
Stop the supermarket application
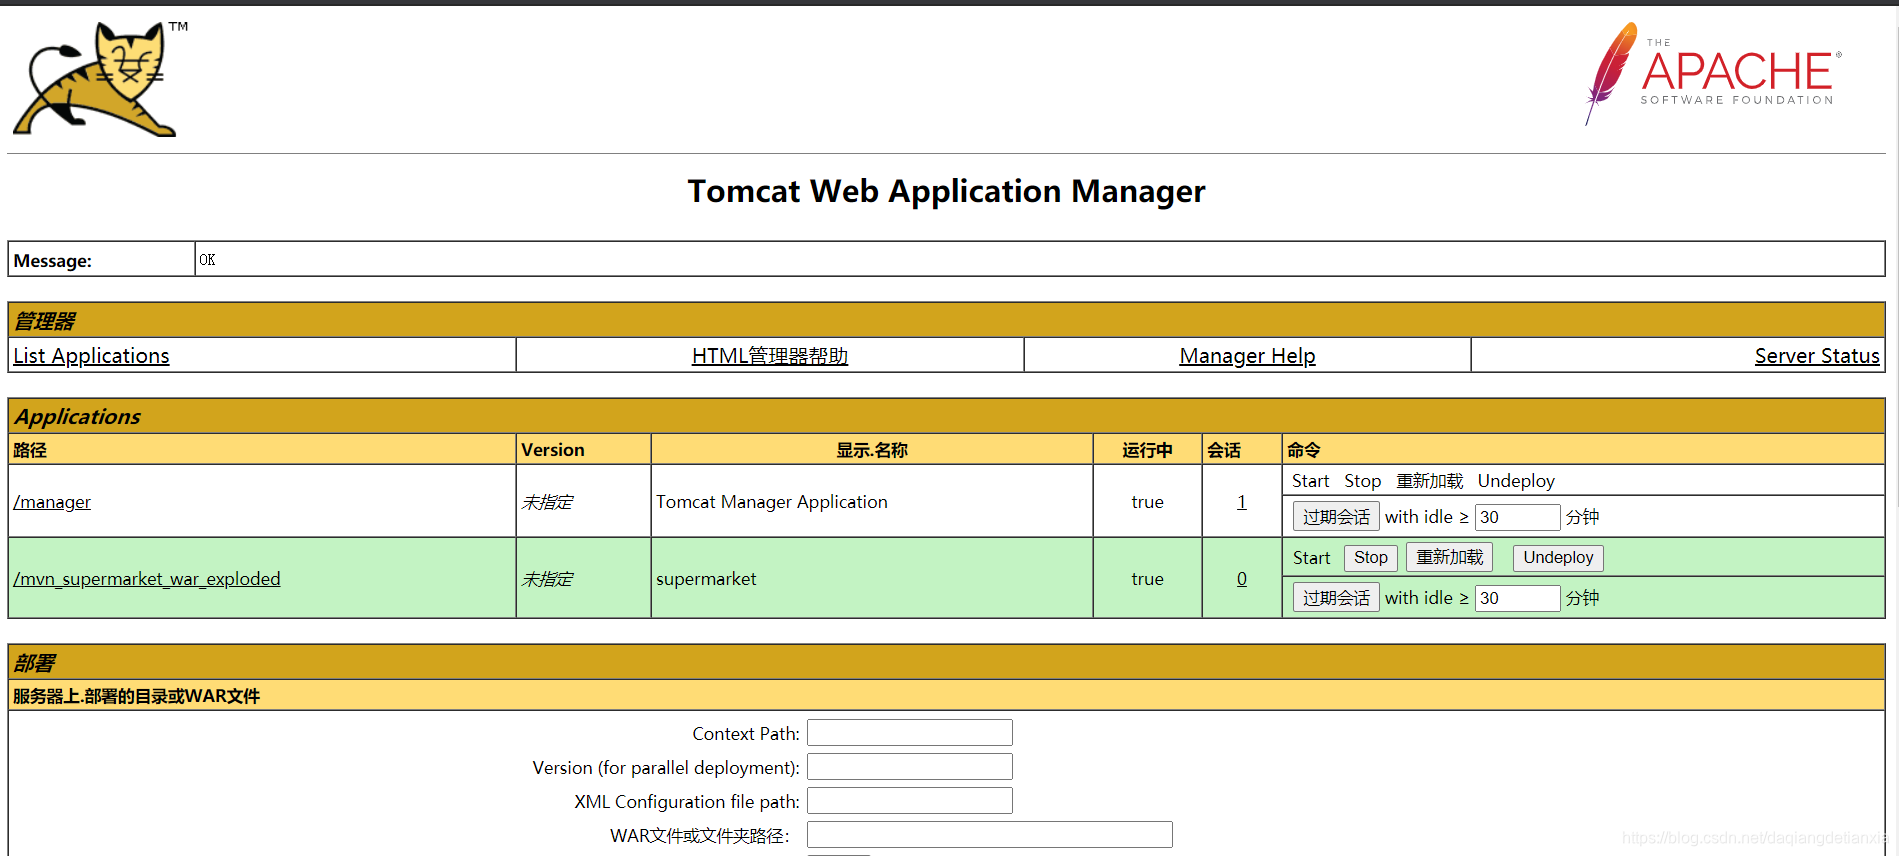(x=1370, y=558)
